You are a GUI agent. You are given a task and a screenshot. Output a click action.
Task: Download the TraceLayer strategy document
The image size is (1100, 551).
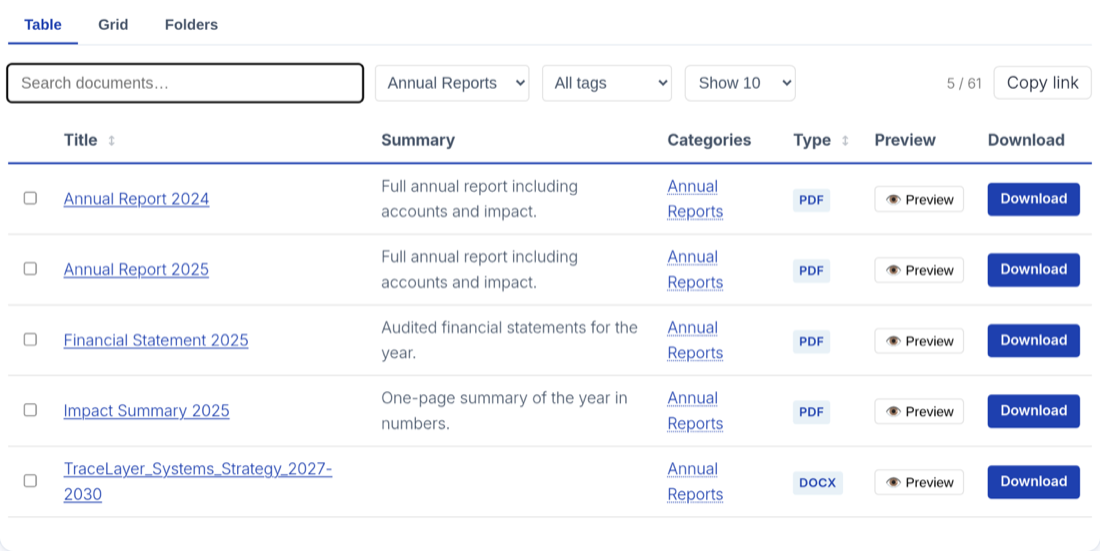point(1033,482)
